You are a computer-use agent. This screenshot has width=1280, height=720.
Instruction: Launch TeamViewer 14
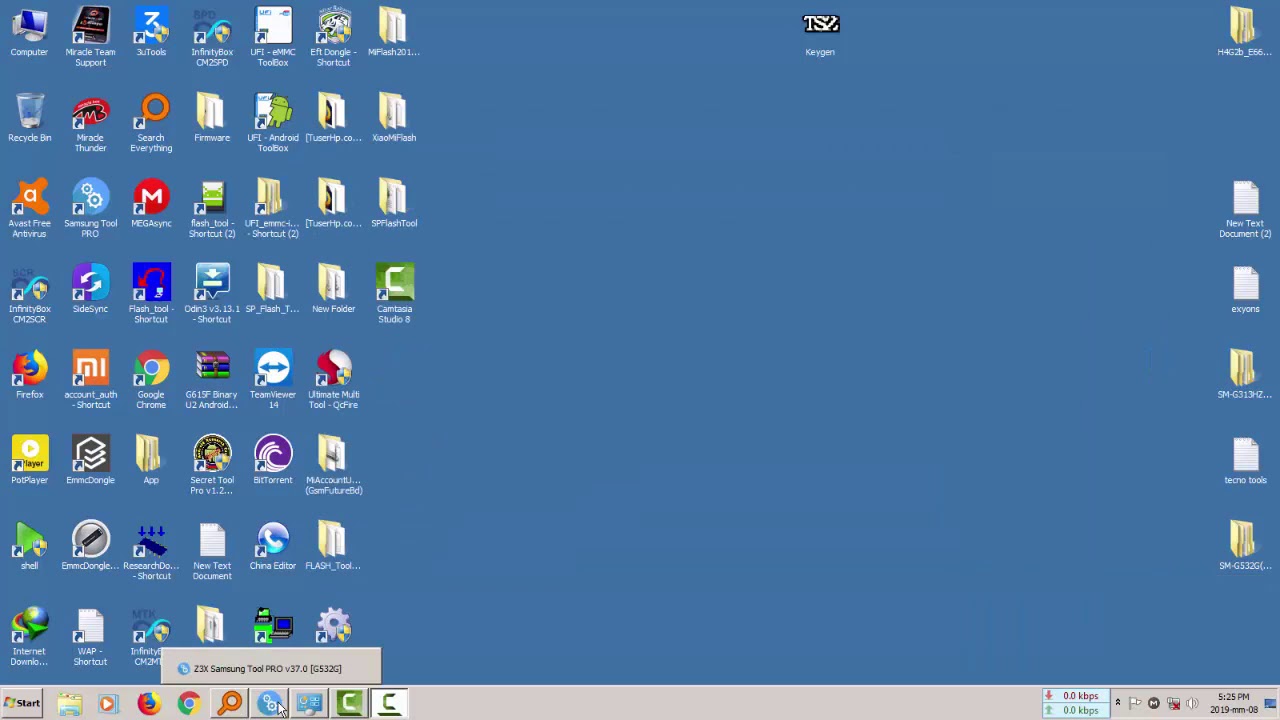[273, 380]
